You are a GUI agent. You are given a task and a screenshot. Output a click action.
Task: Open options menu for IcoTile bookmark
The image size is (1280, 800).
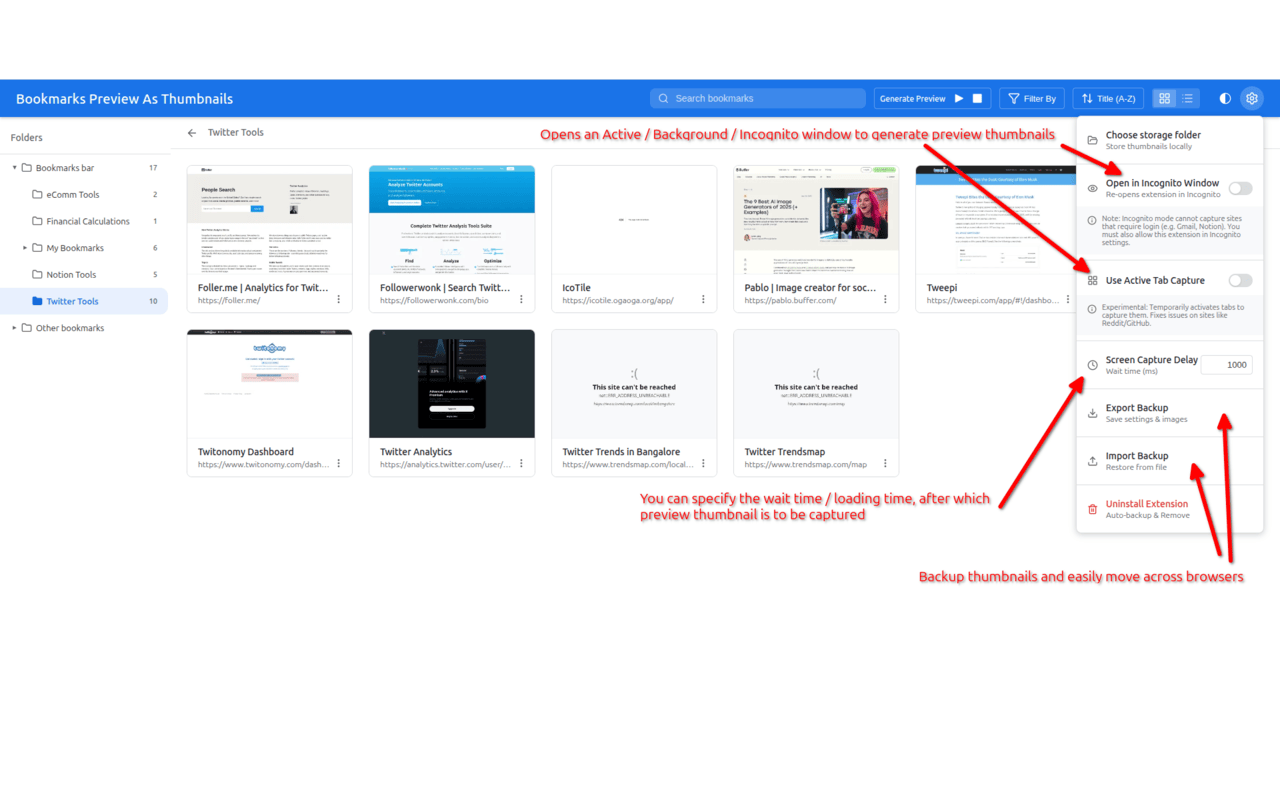(703, 299)
